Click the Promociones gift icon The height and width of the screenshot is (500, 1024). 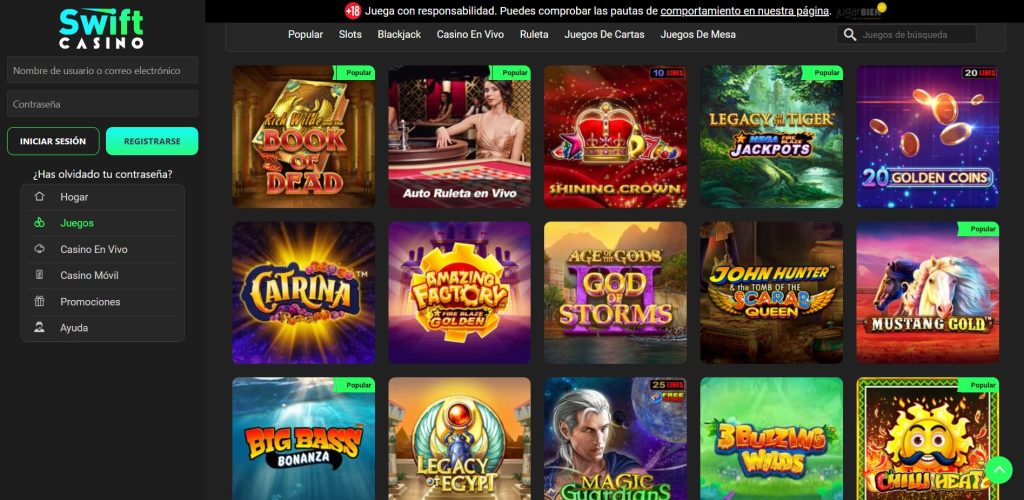(39, 302)
